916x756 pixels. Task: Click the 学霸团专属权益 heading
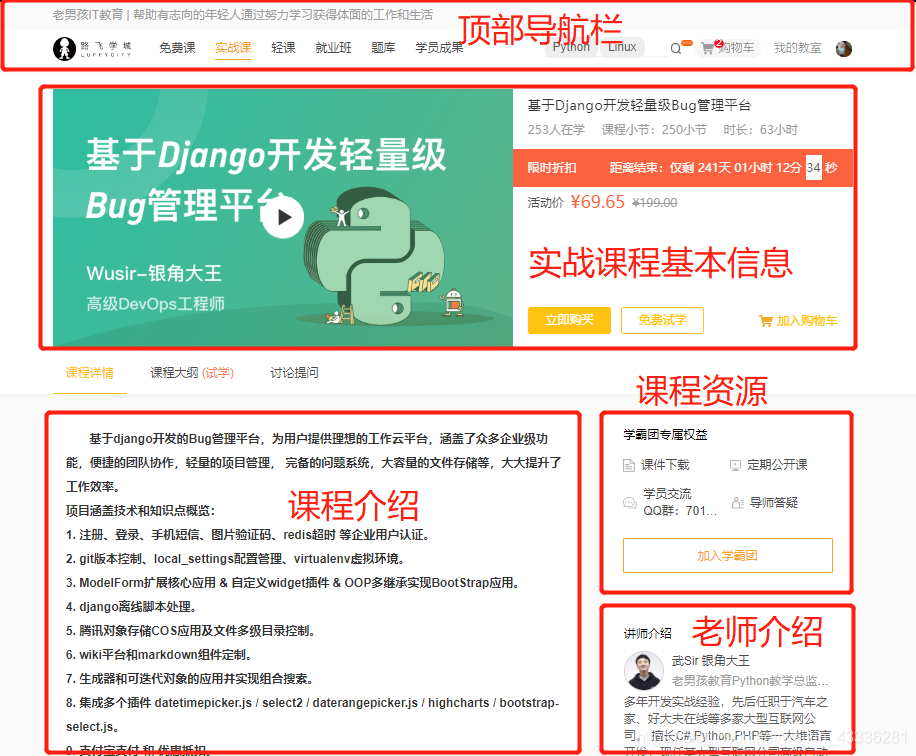point(665,435)
